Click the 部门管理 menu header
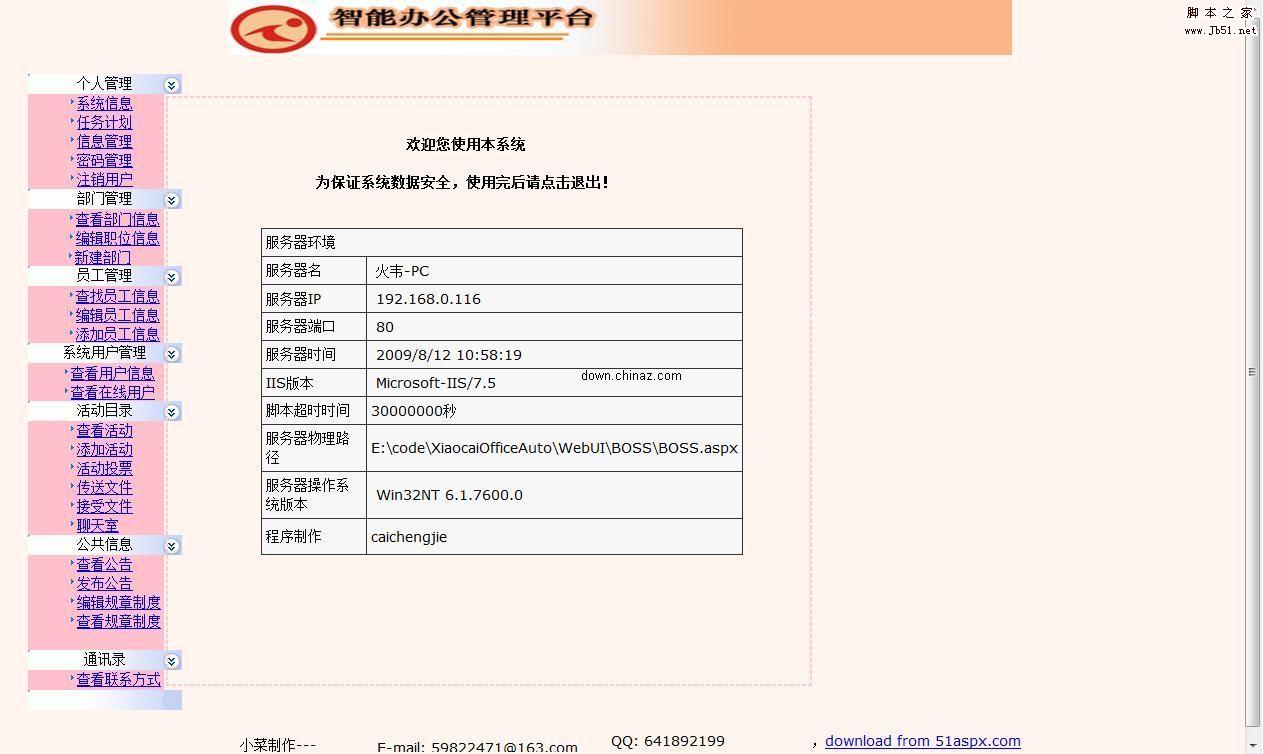This screenshot has width=1263, height=754. (104, 198)
